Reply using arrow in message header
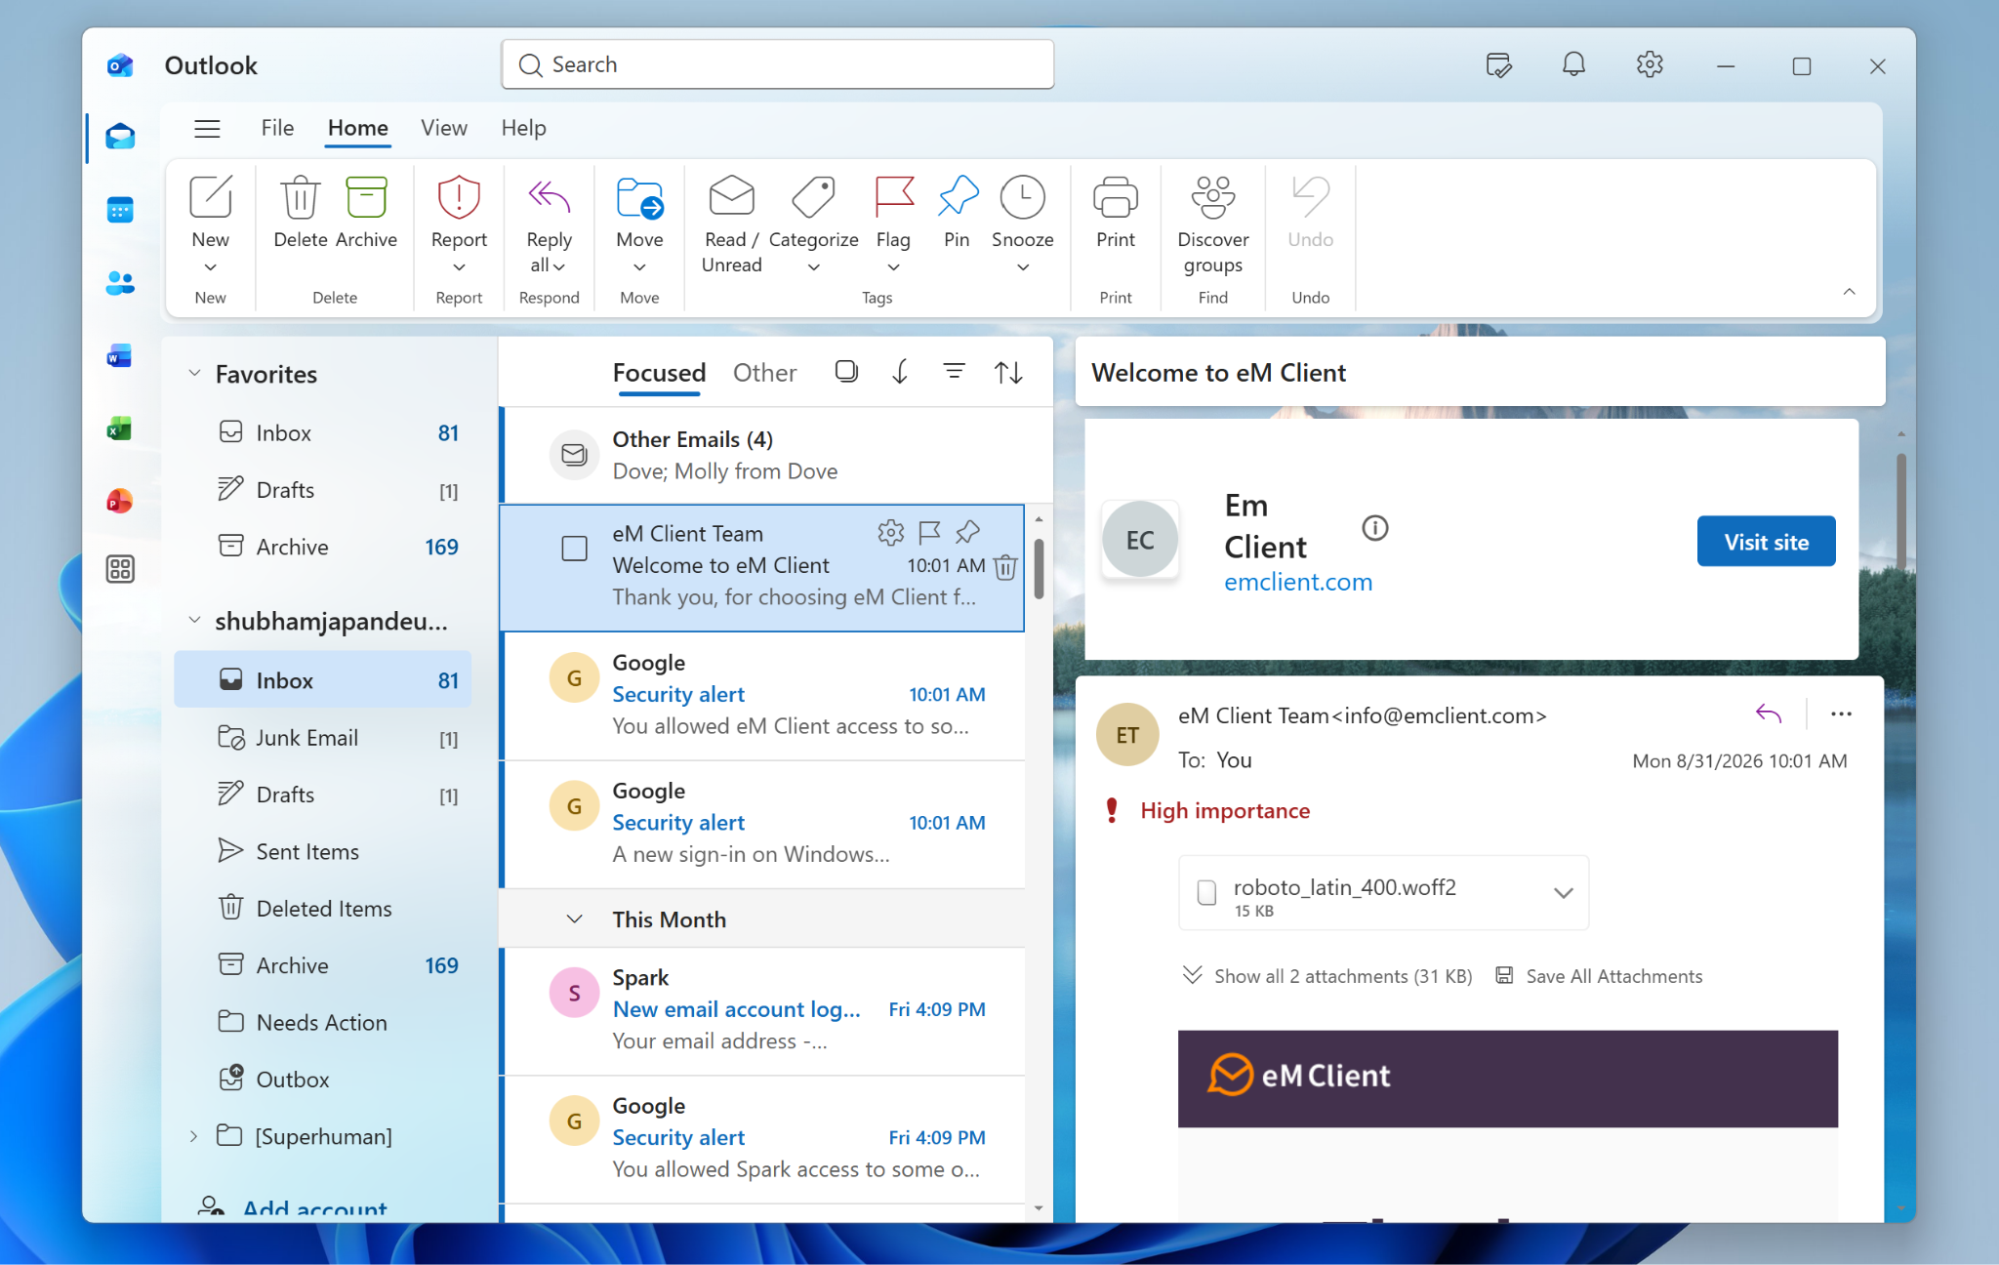The image size is (1999, 1265). click(1768, 714)
